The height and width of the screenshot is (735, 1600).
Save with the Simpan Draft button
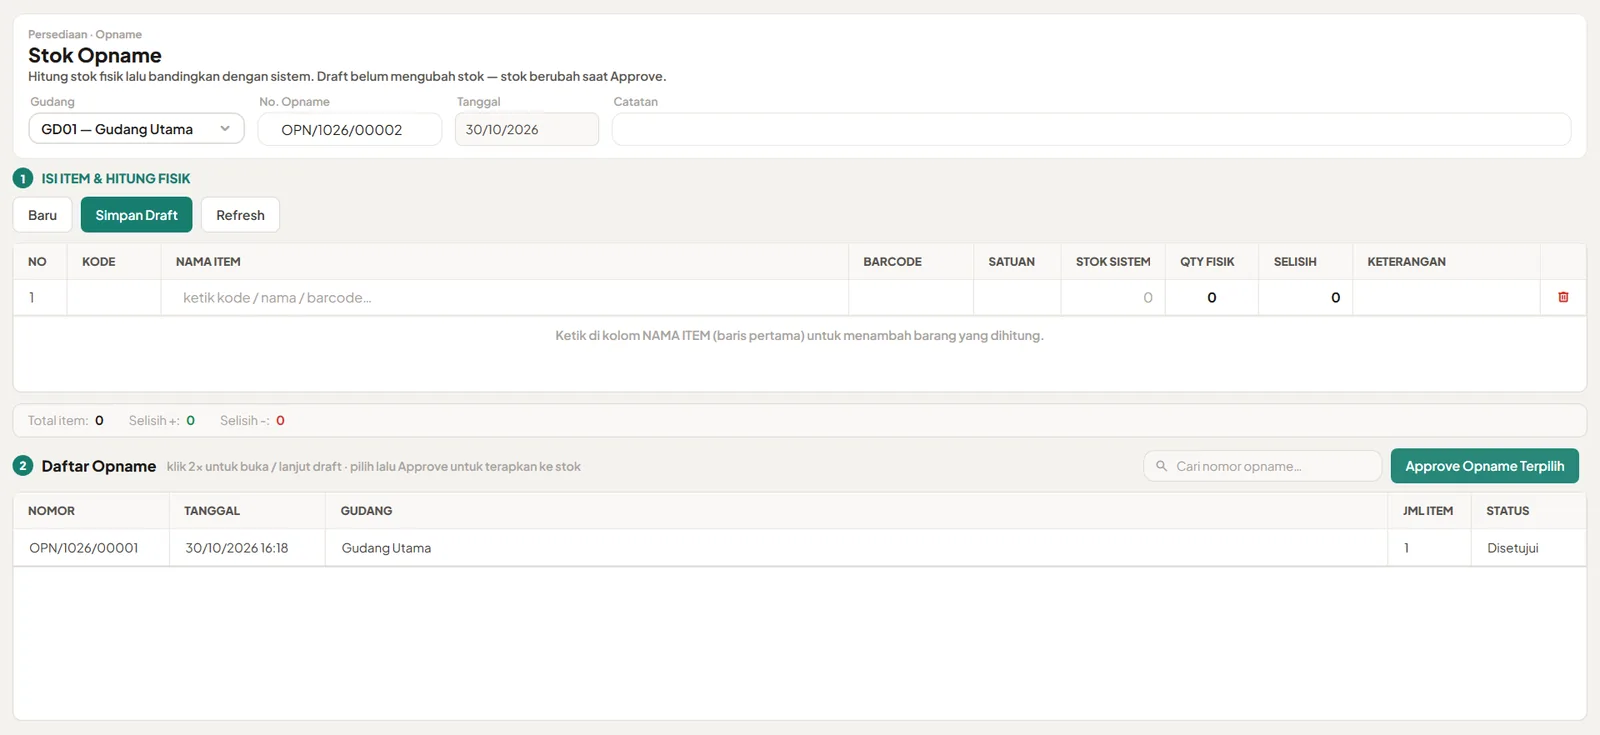point(136,215)
